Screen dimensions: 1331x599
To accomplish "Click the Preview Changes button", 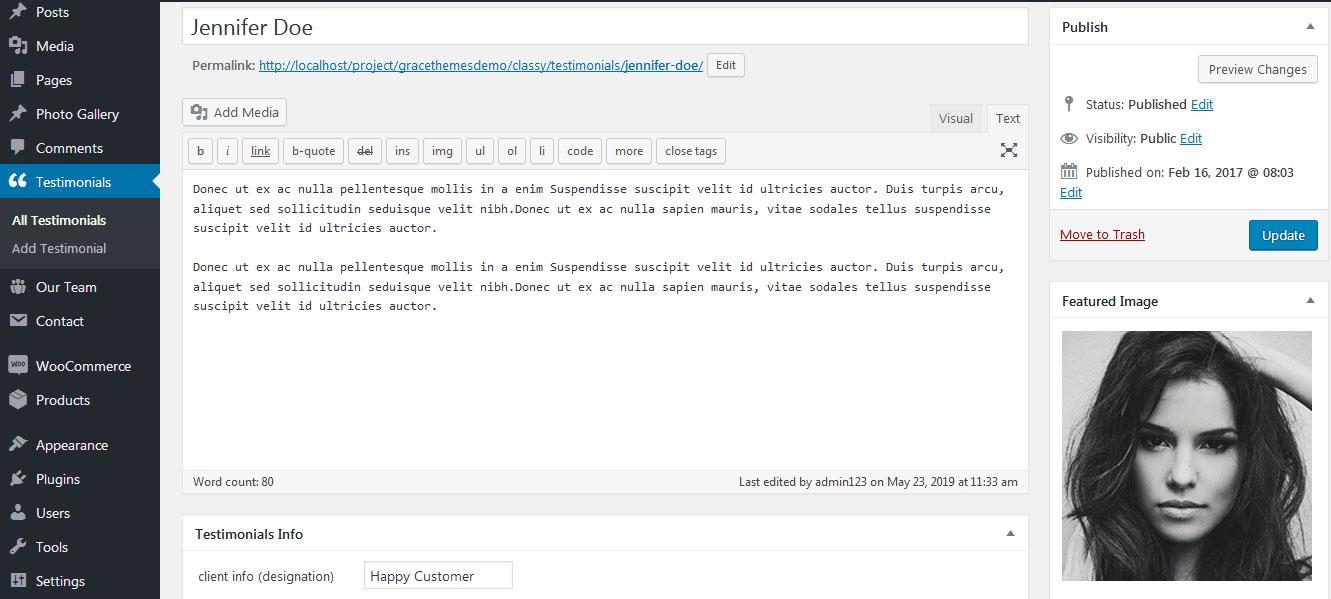I will (x=1257, y=69).
